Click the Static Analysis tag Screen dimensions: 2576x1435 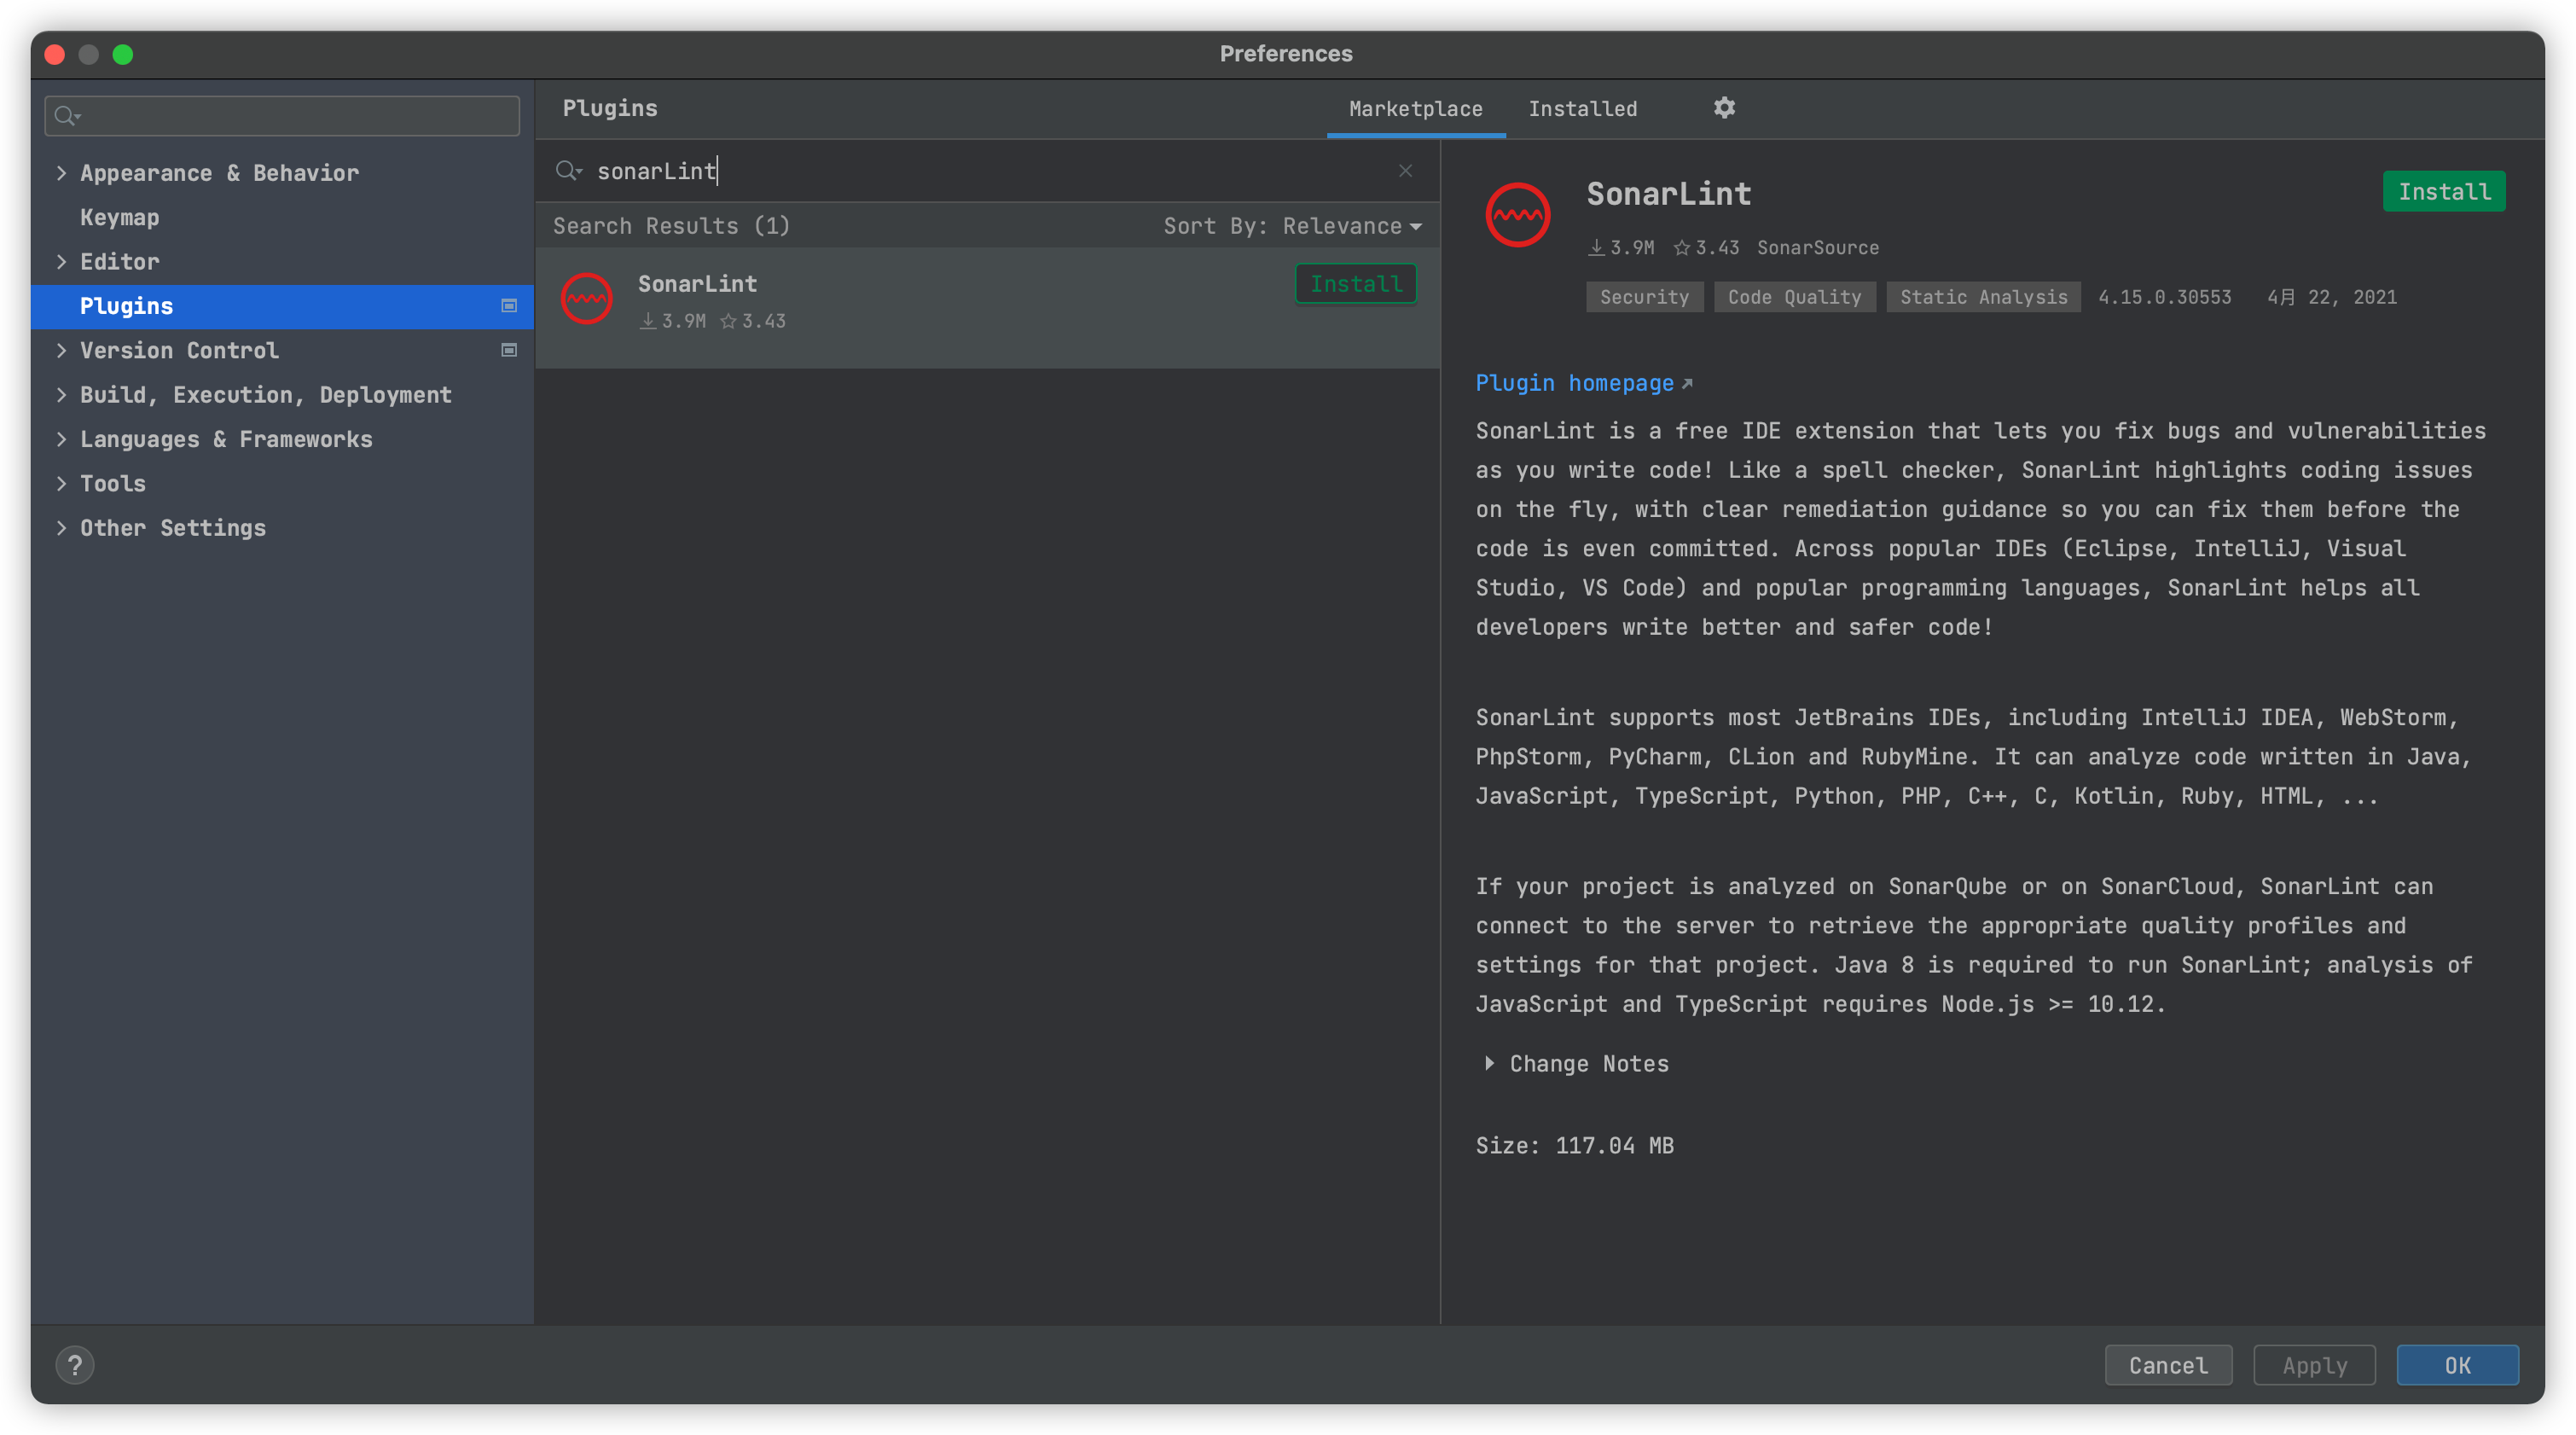tap(1983, 297)
